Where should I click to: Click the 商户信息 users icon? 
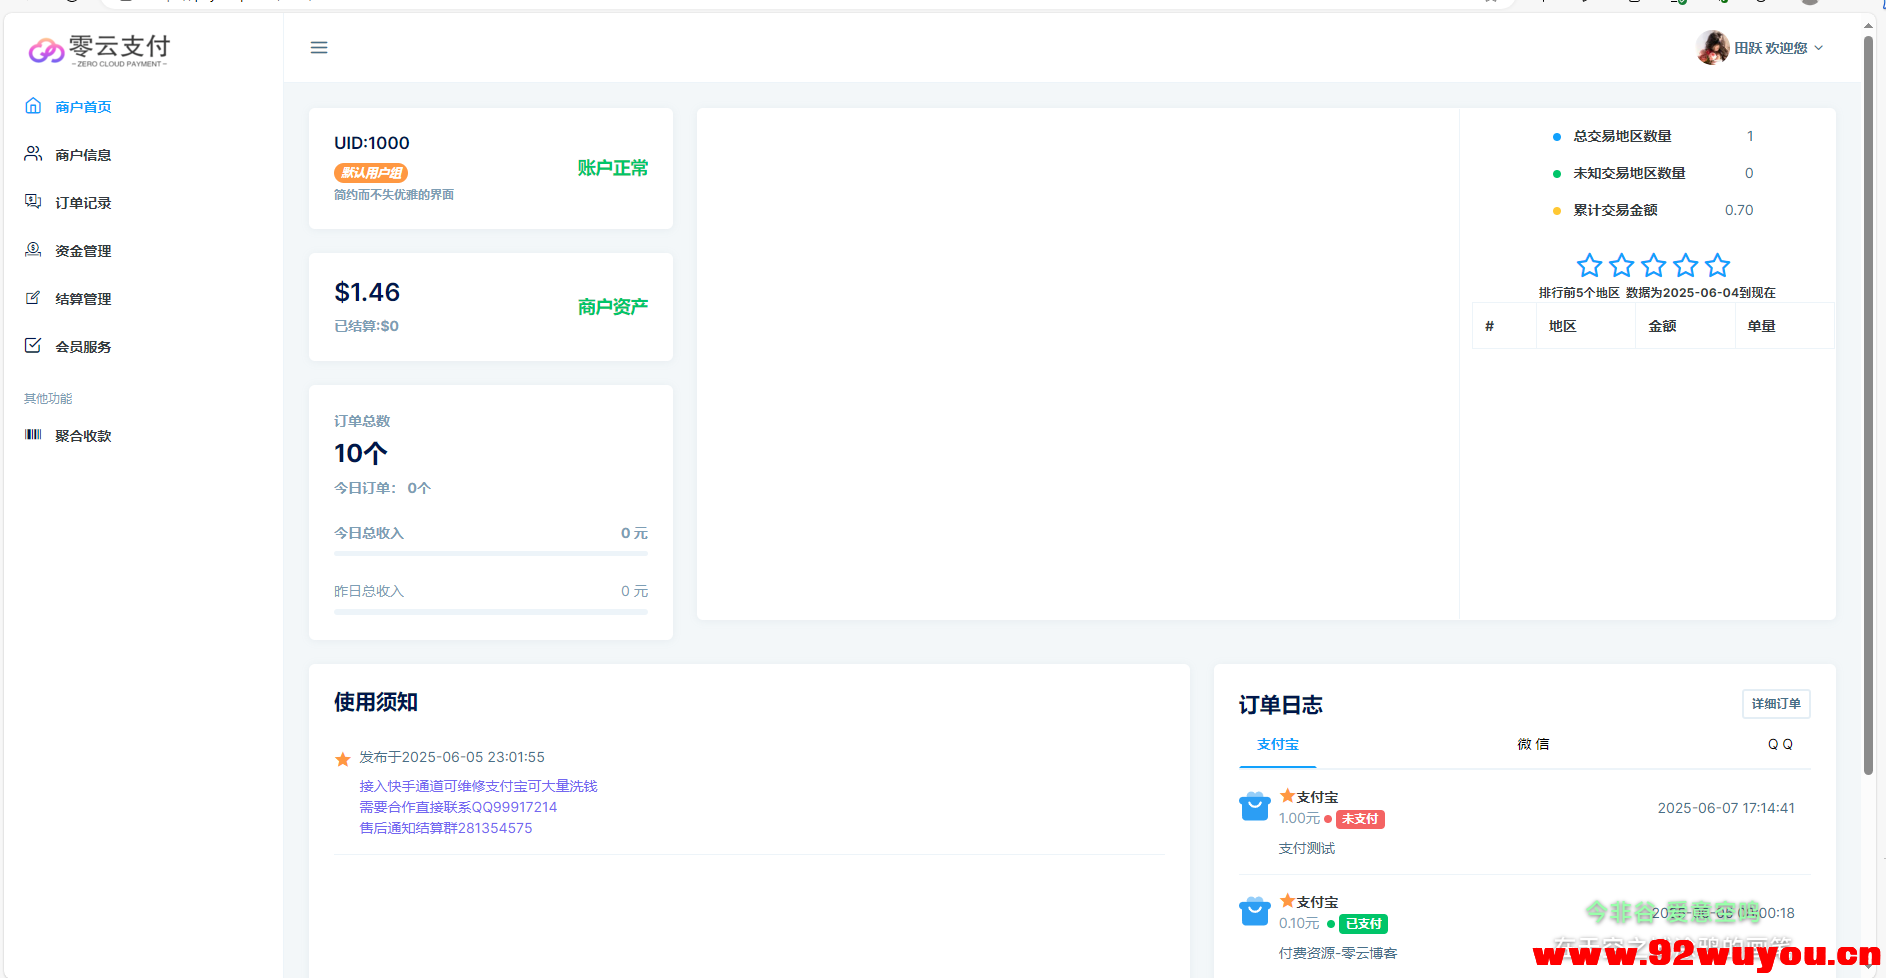pos(33,154)
